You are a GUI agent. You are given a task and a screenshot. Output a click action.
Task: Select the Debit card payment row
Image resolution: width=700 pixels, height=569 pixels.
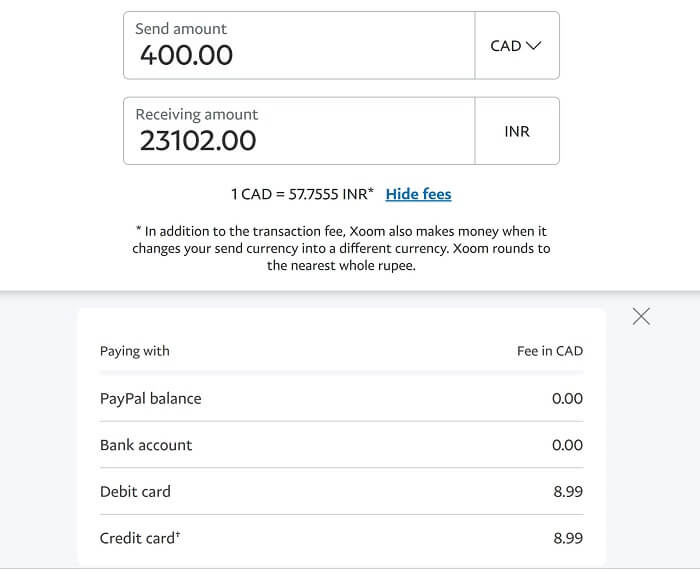(x=340, y=492)
